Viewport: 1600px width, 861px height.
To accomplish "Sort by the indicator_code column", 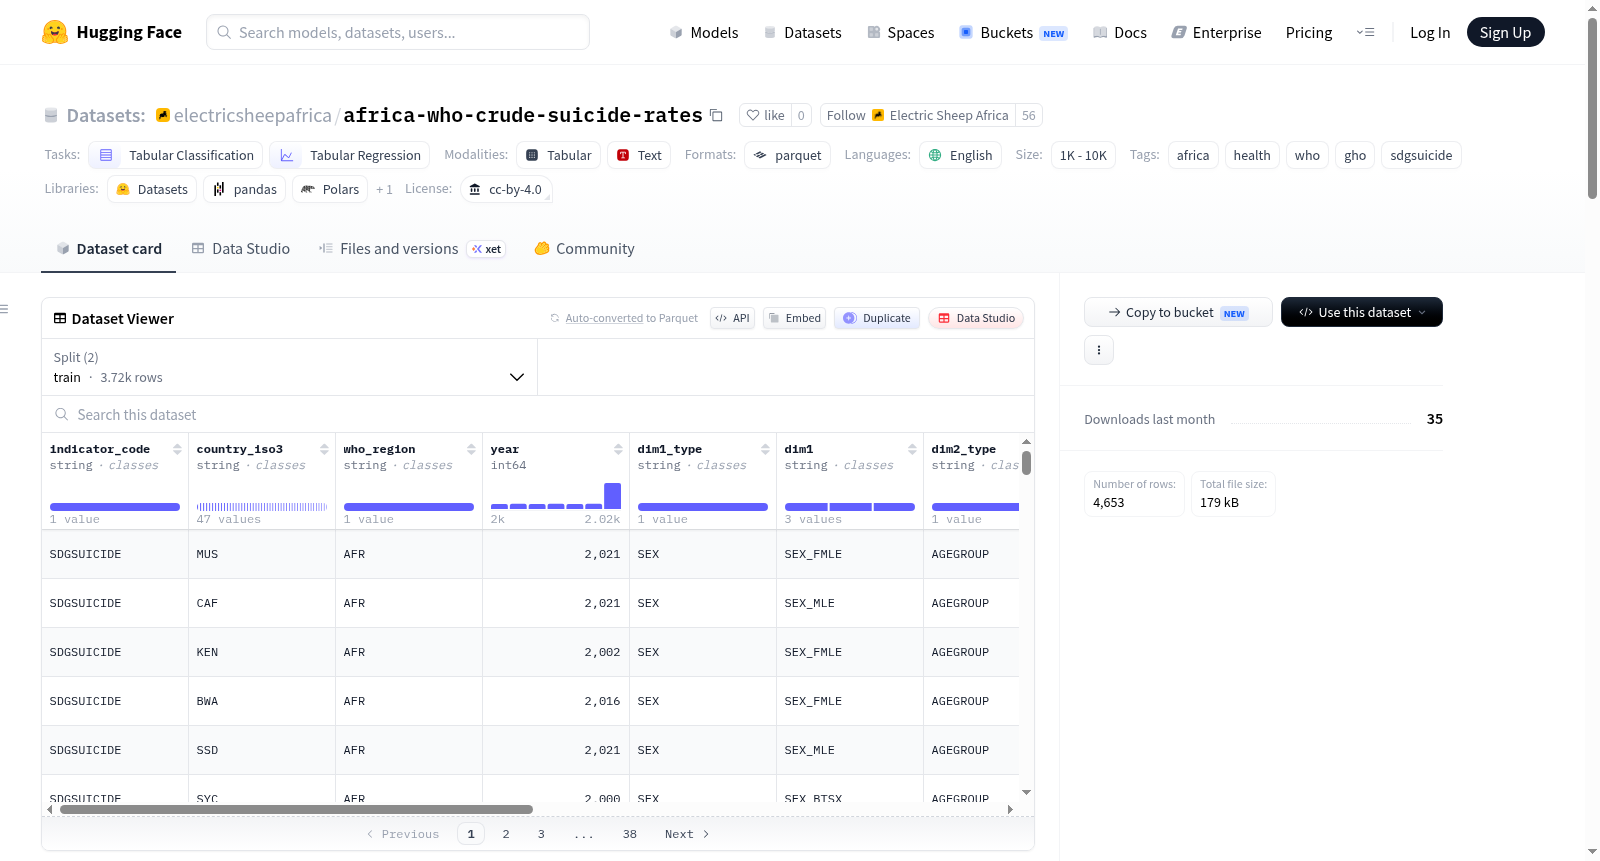I will point(177,449).
